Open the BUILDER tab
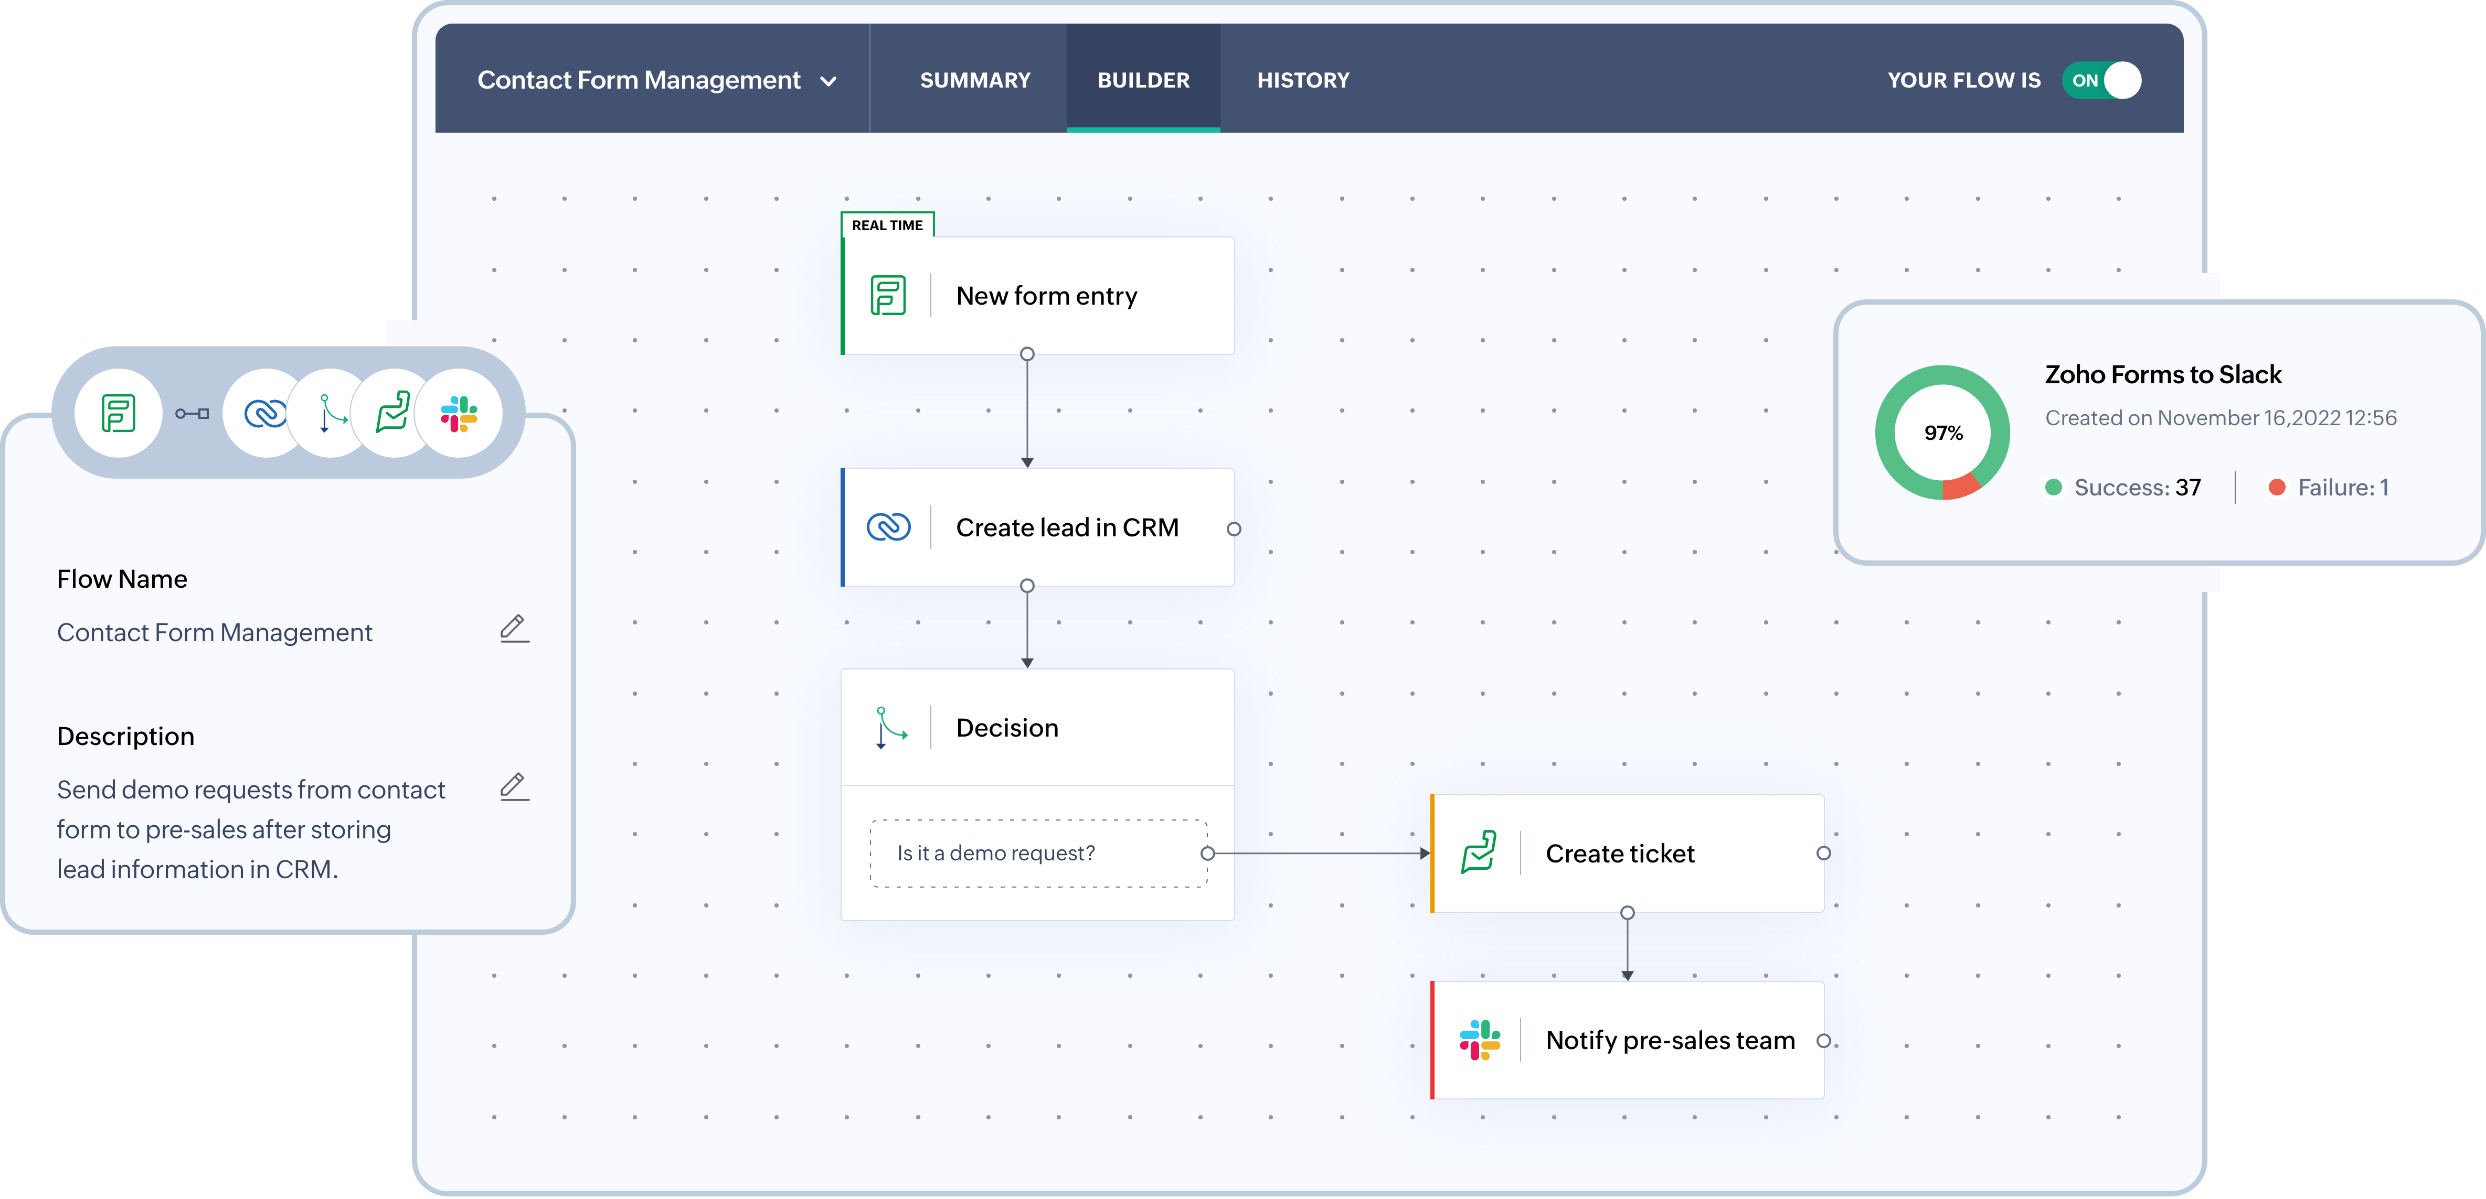 (1143, 80)
